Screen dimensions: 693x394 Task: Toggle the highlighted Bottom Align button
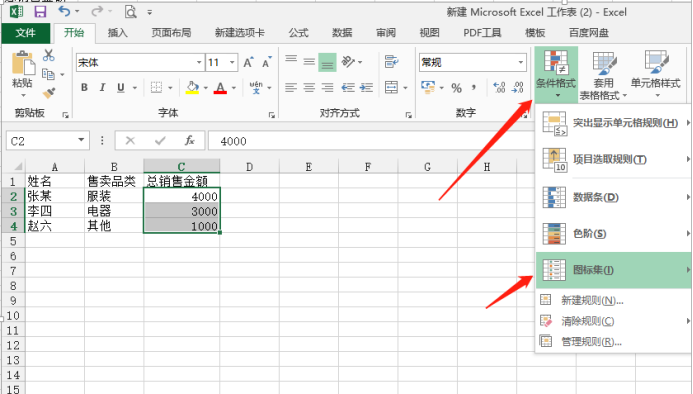327,62
